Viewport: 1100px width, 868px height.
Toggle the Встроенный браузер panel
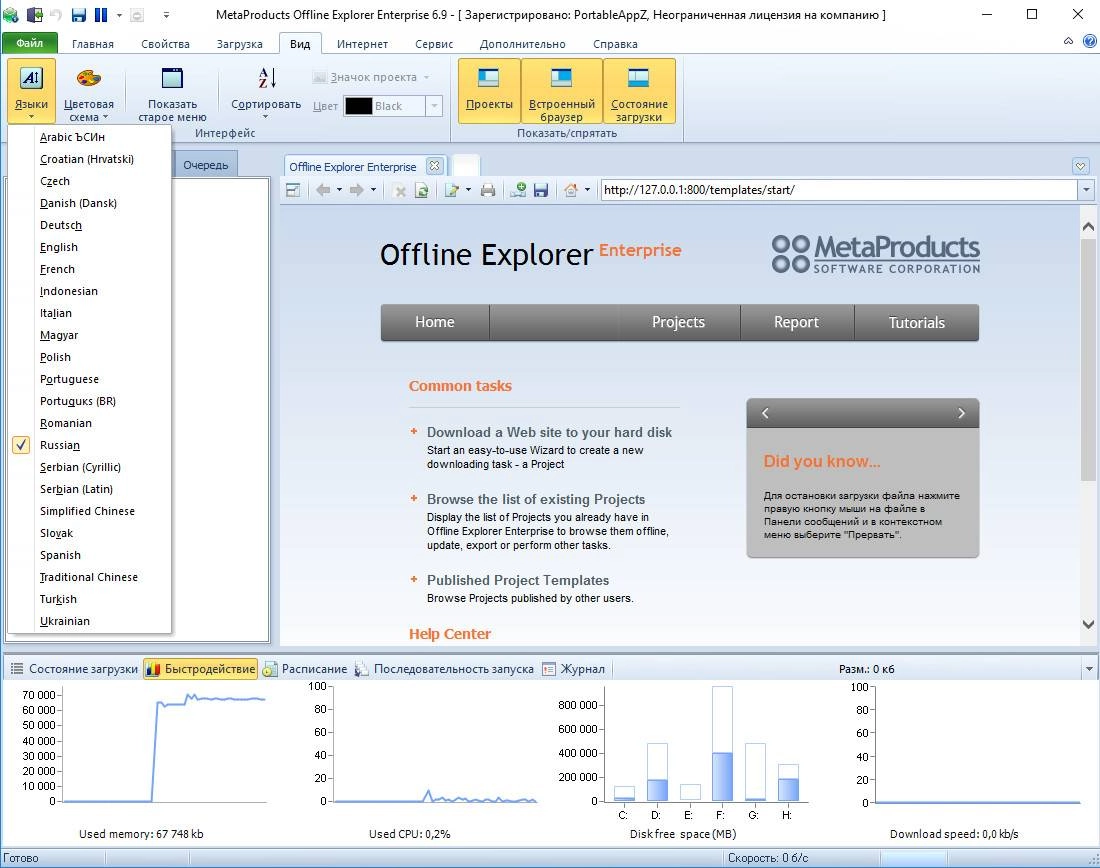561,91
